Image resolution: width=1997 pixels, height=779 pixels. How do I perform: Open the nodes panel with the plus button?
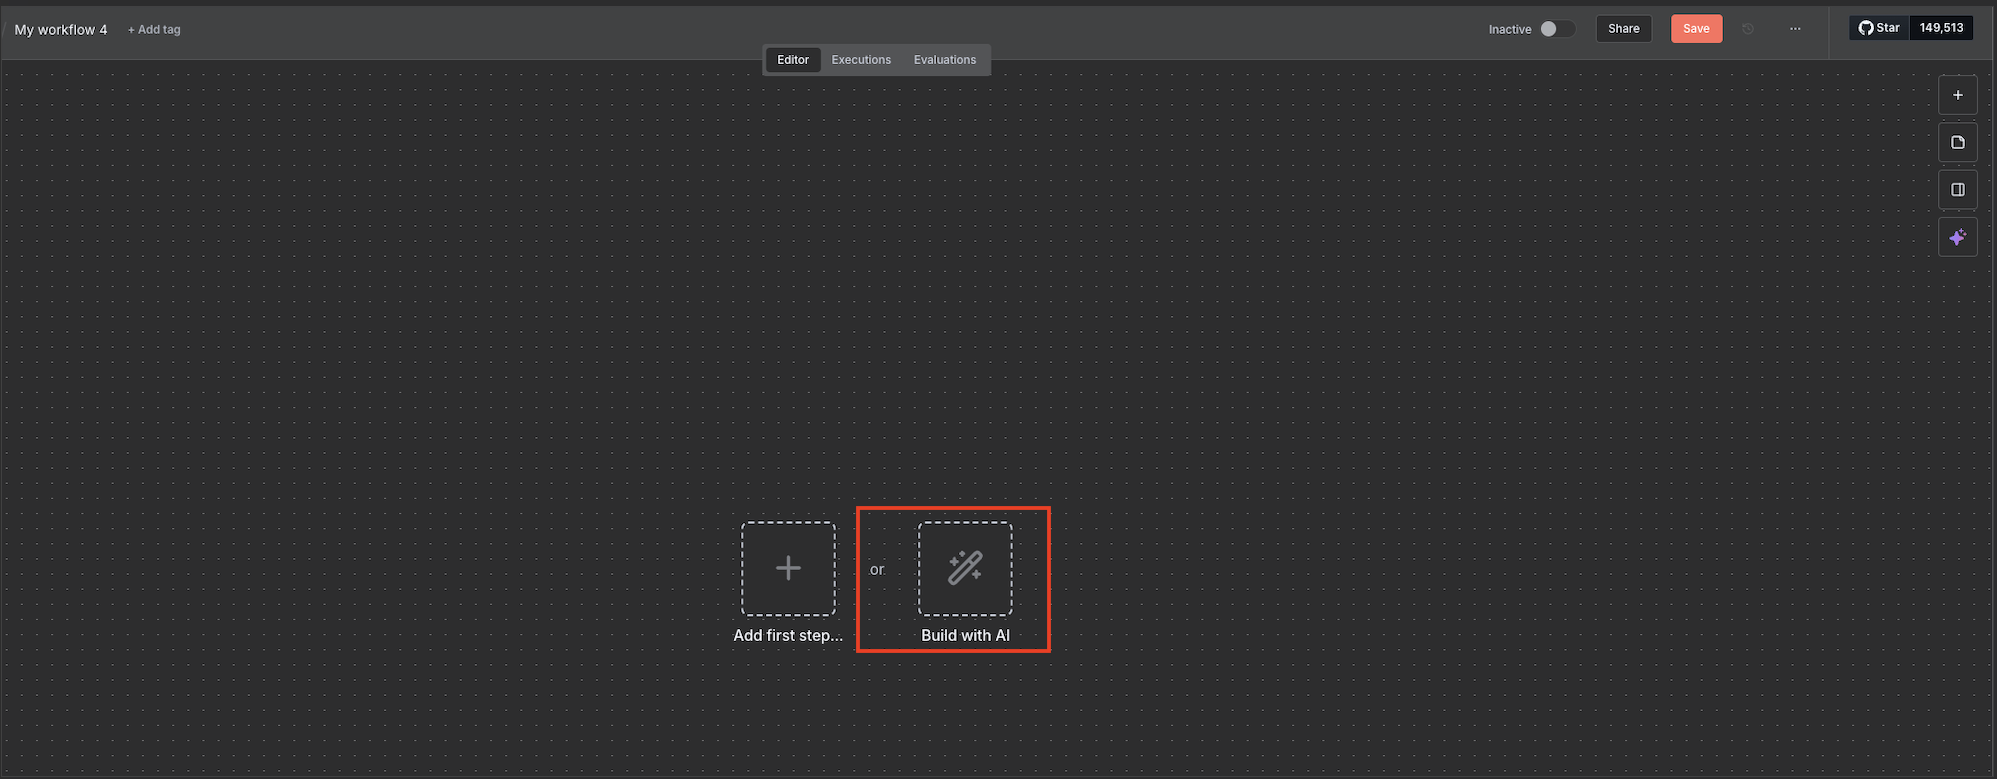click(1957, 95)
